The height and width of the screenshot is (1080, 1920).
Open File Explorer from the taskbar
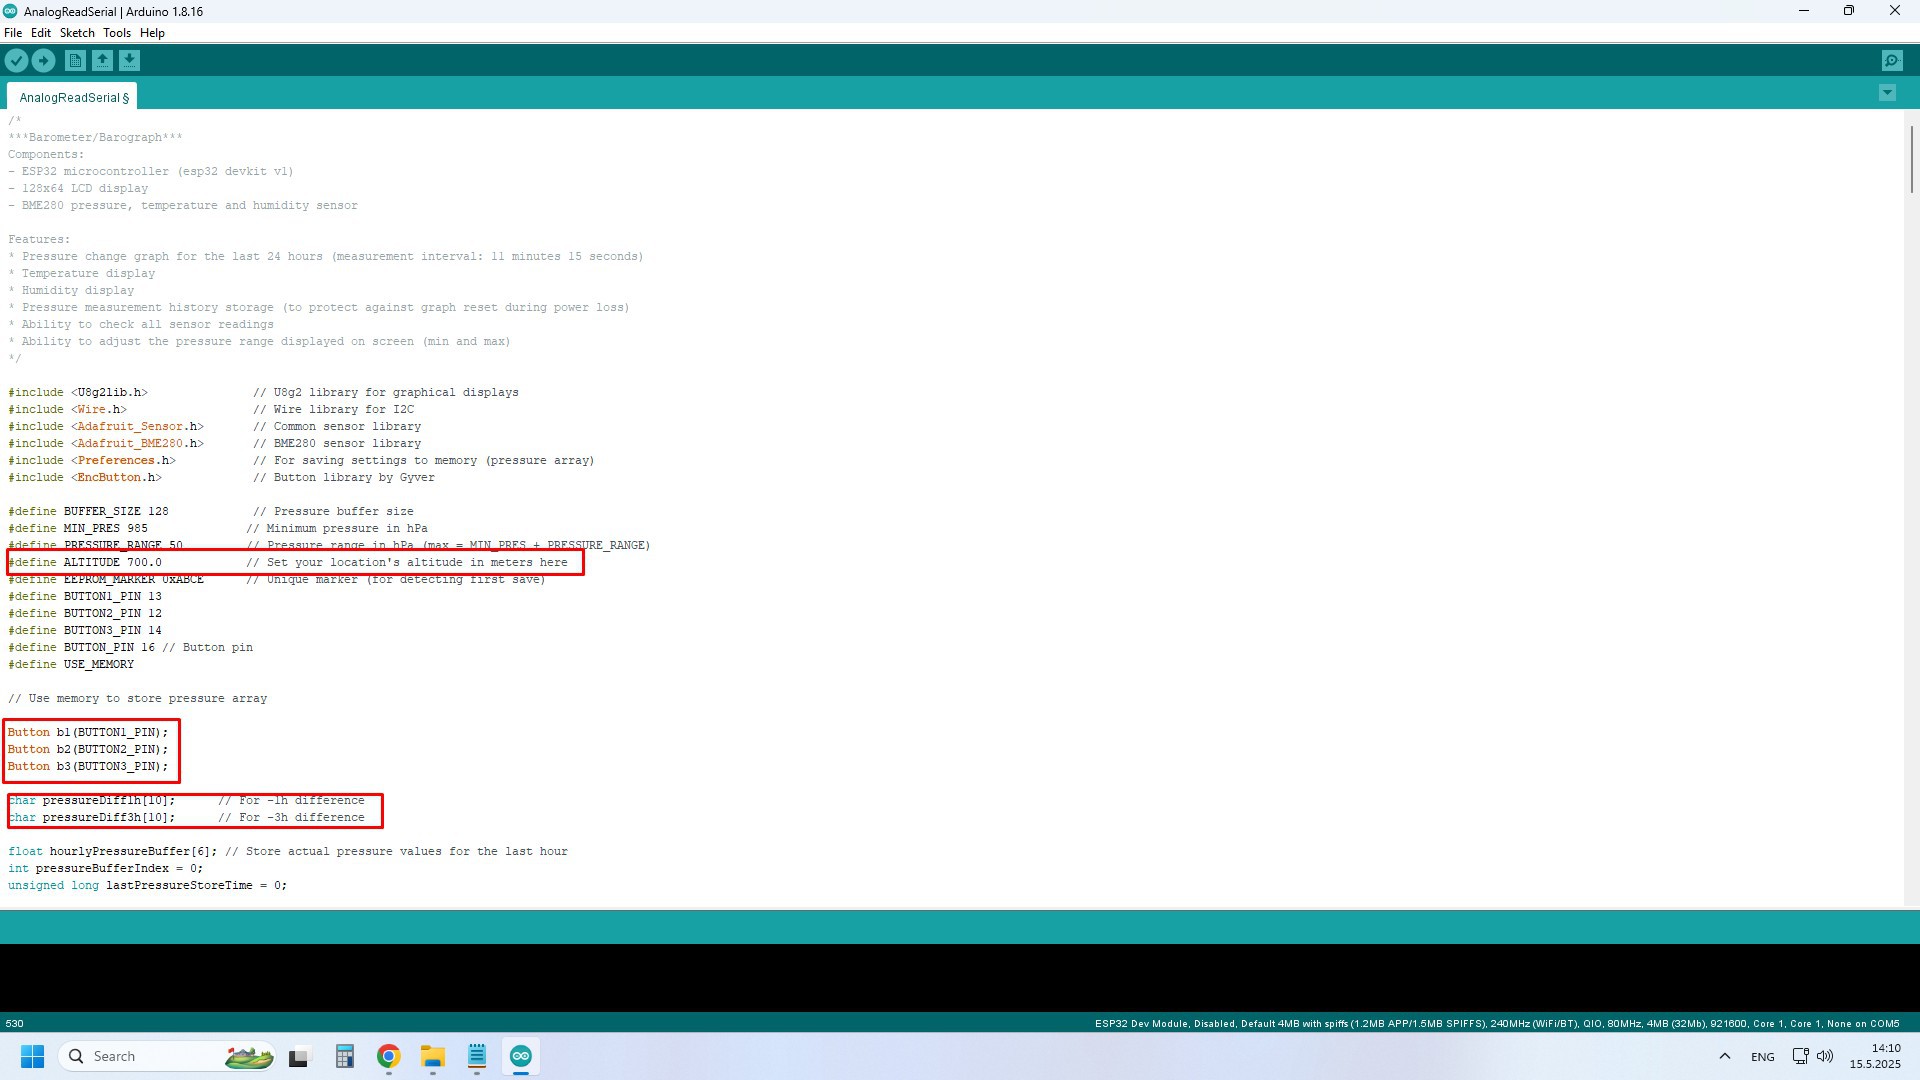click(x=432, y=1056)
